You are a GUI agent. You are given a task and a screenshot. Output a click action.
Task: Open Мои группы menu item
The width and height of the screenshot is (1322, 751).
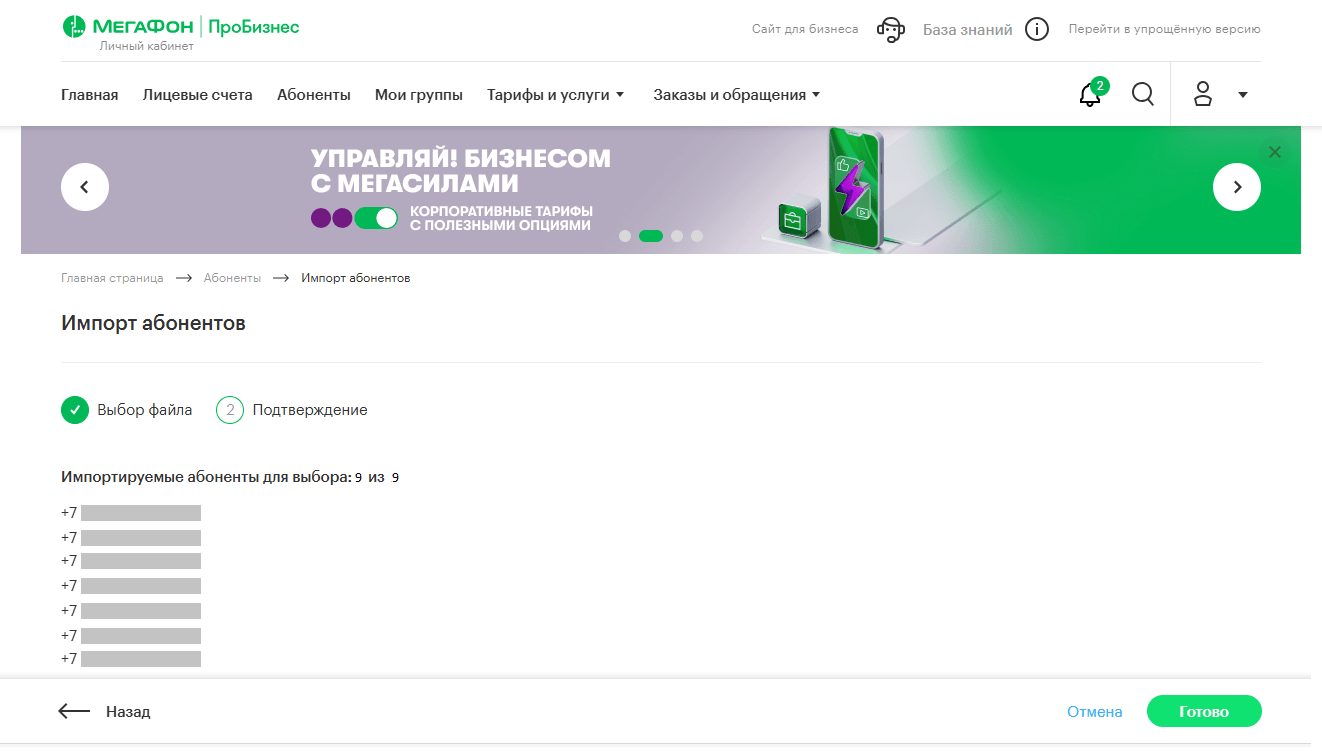tap(419, 95)
